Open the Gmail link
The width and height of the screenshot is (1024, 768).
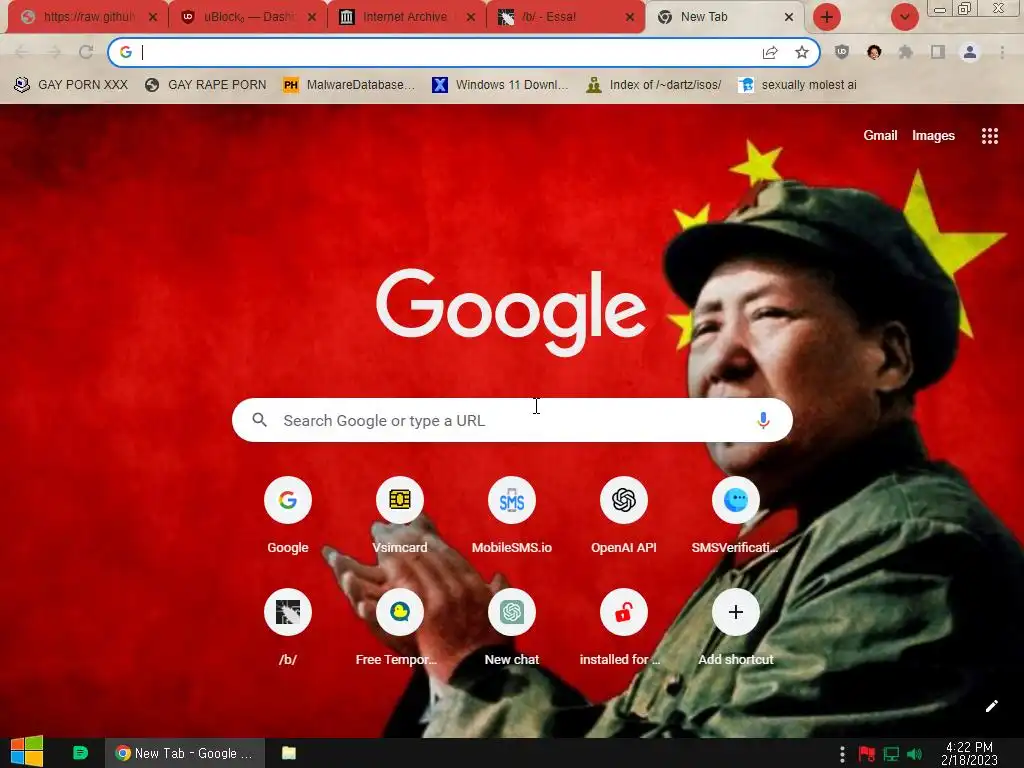click(x=880, y=135)
